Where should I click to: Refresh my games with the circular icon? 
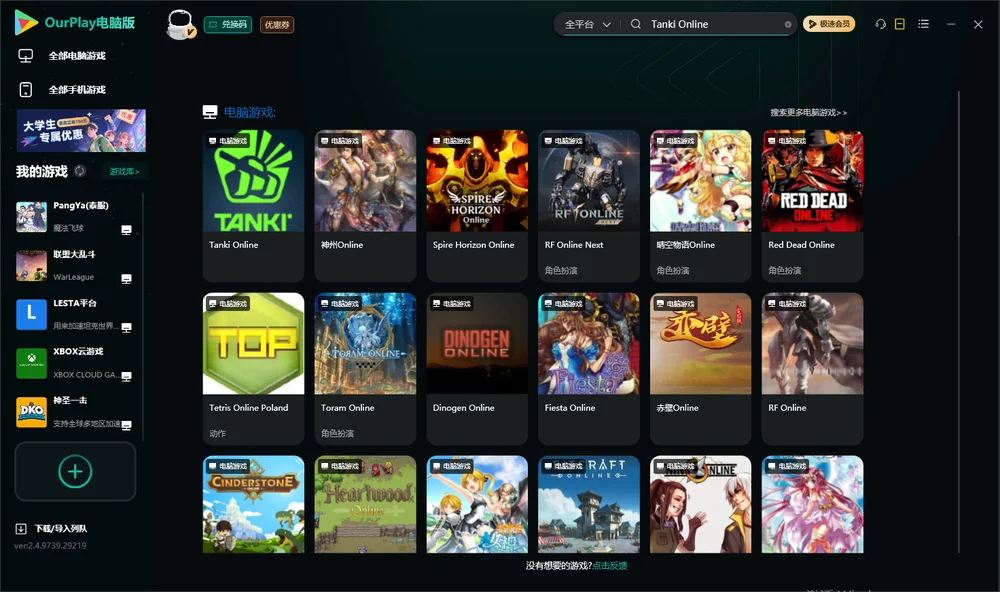coord(80,171)
